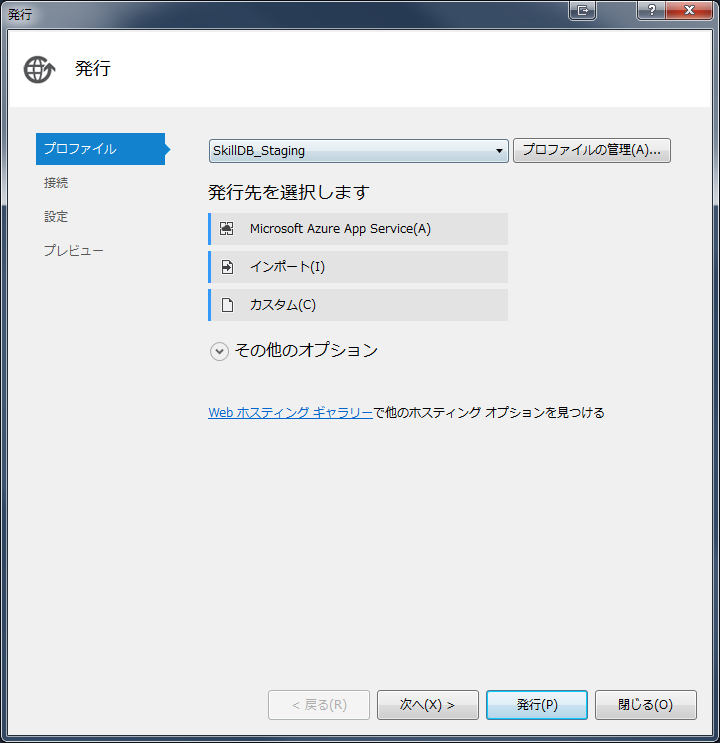Go to the プレビュー tab
This screenshot has height=743, width=720.
(x=73, y=250)
